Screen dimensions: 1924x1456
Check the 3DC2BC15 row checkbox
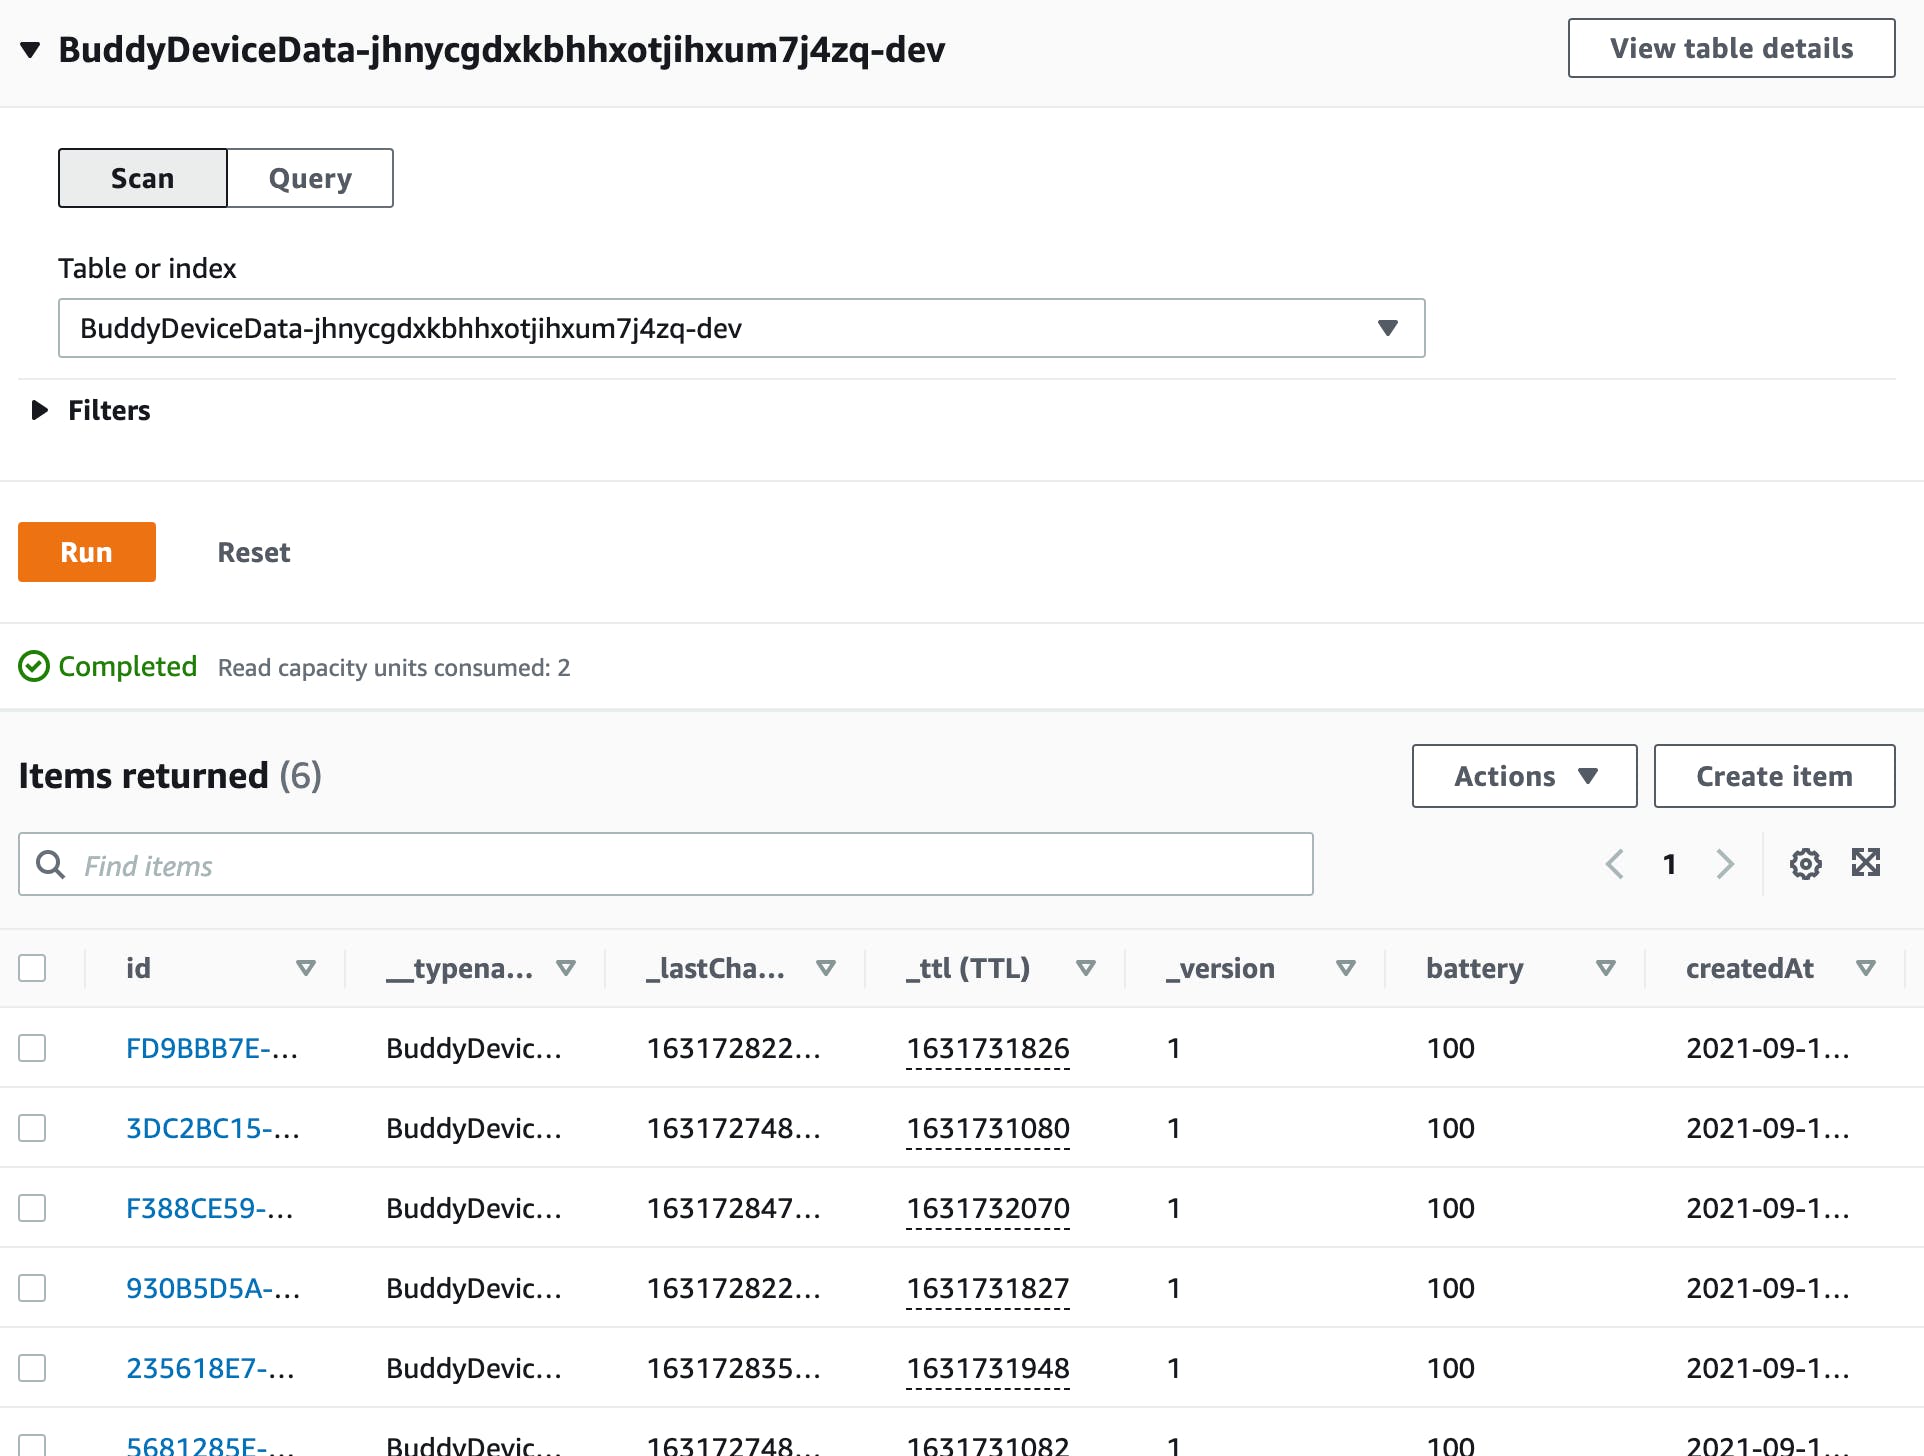tap(32, 1128)
